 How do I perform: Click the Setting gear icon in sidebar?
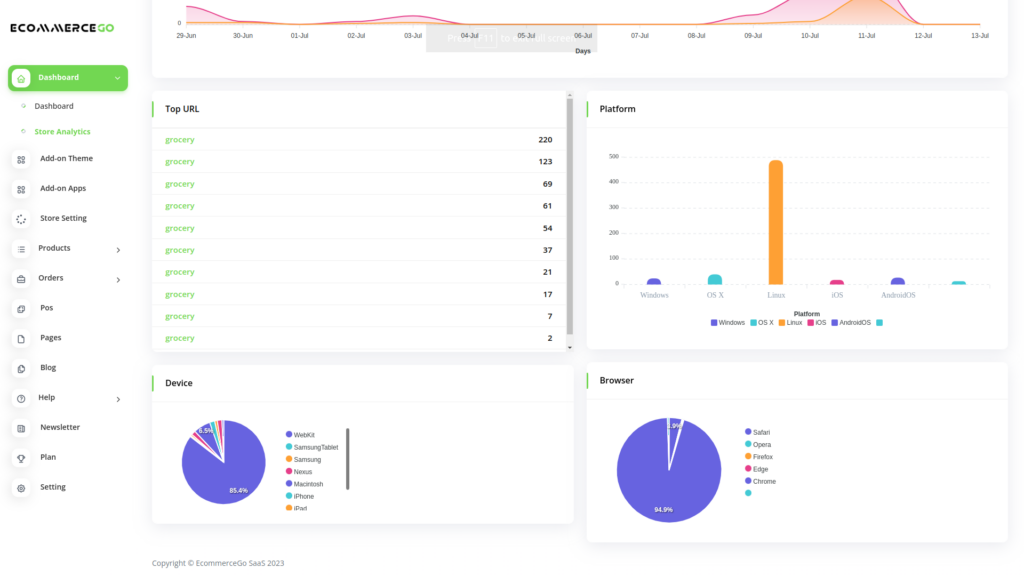tap(22, 487)
